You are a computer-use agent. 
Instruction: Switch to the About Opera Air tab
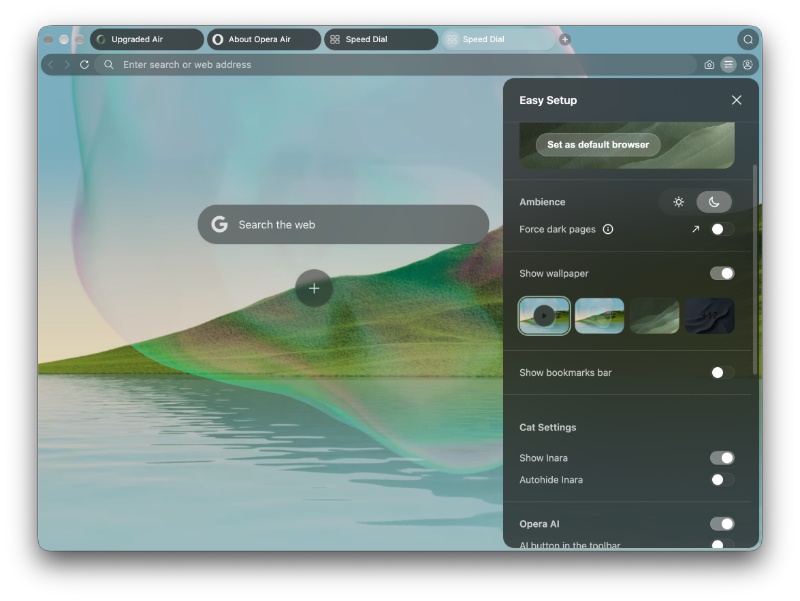[264, 39]
